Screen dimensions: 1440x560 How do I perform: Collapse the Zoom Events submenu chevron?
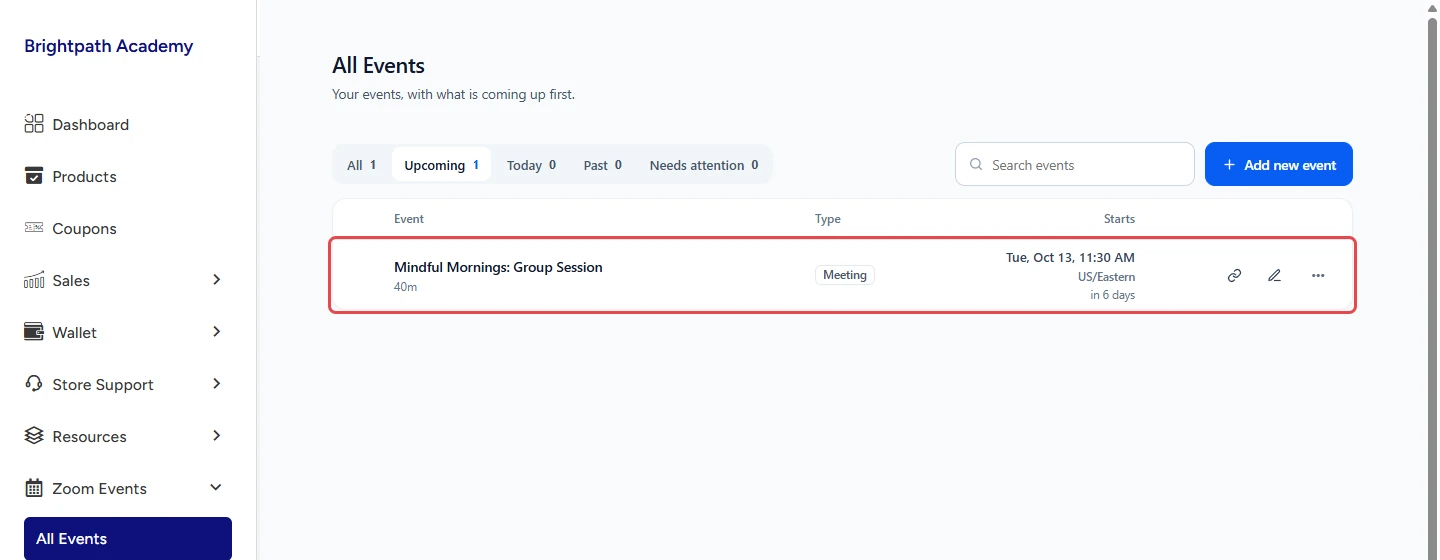tap(215, 488)
